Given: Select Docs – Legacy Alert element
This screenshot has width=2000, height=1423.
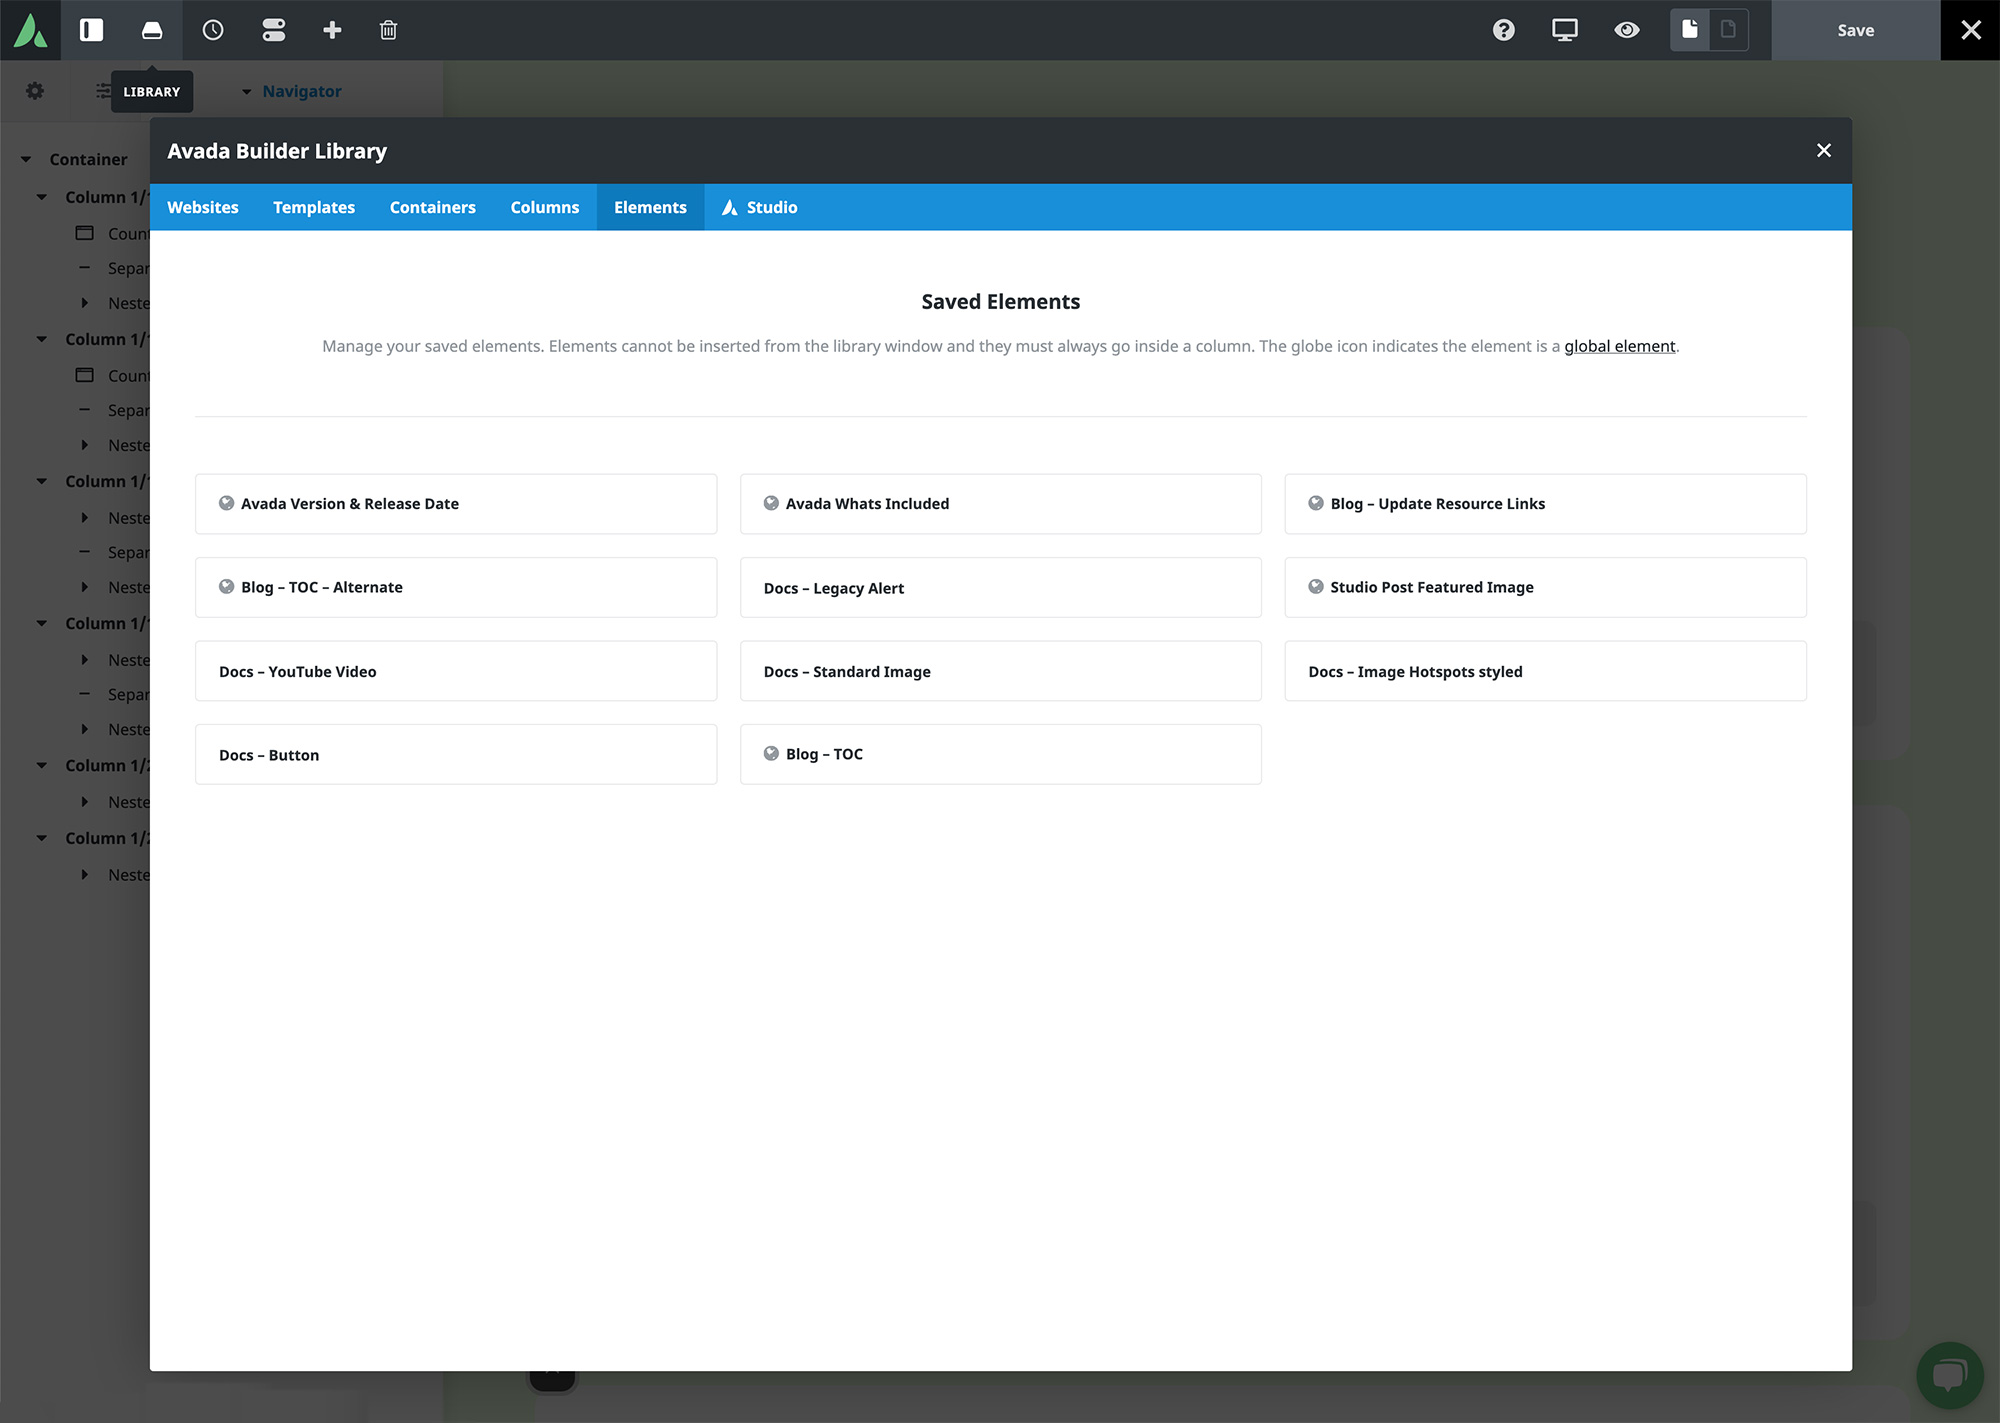Looking at the screenshot, I should pos(1001,587).
